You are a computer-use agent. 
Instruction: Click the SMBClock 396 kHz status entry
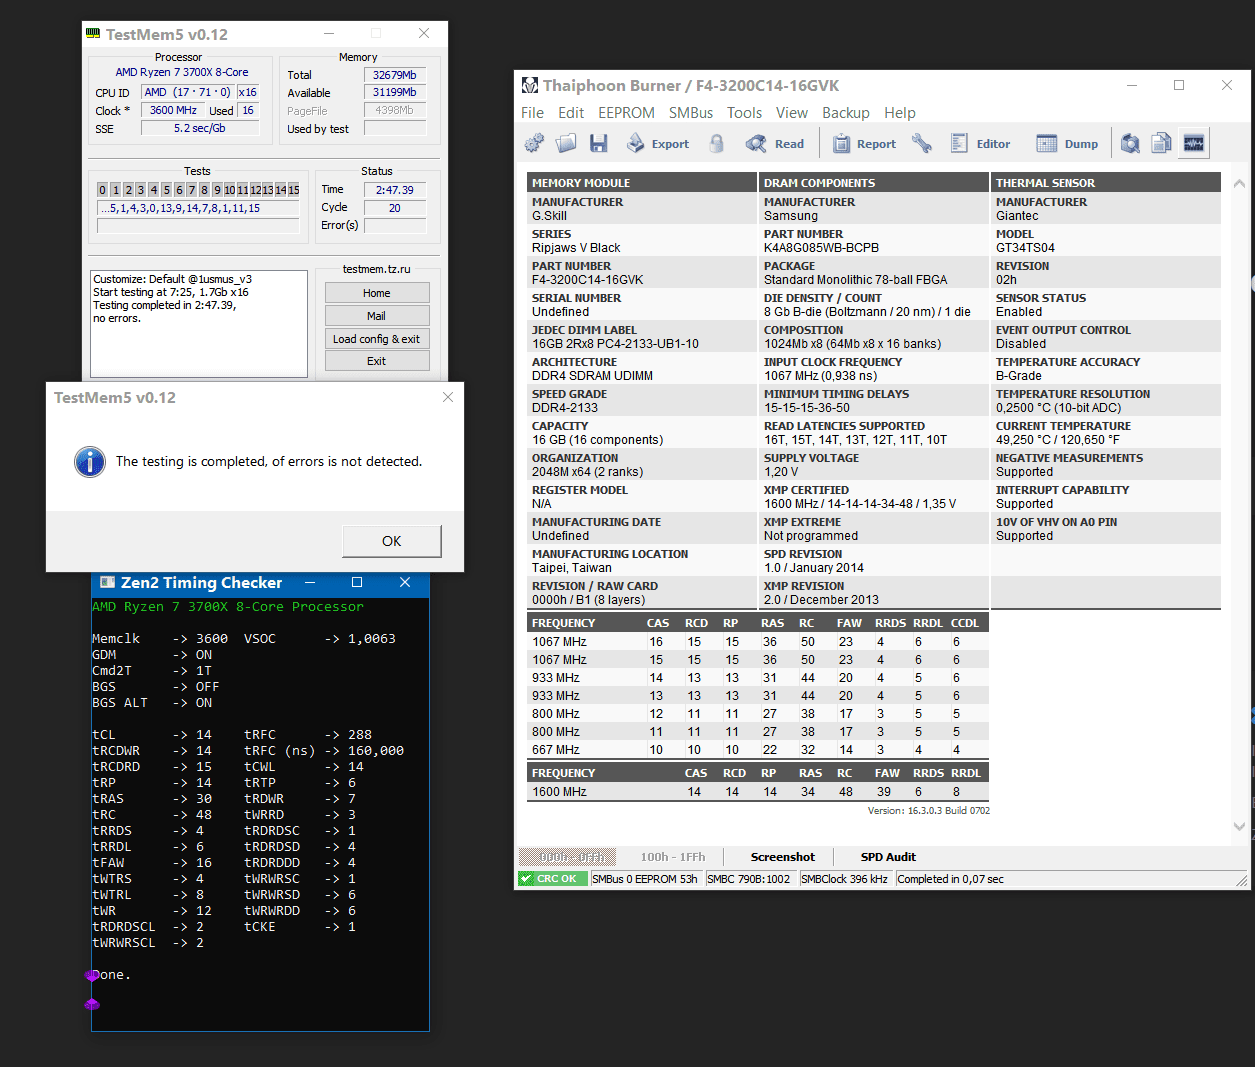pos(844,879)
